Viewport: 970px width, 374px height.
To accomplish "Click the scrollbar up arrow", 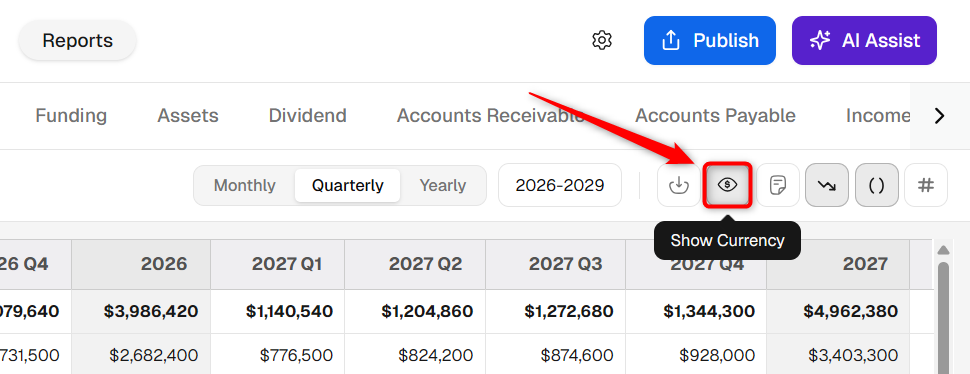I will pyautogui.click(x=943, y=250).
